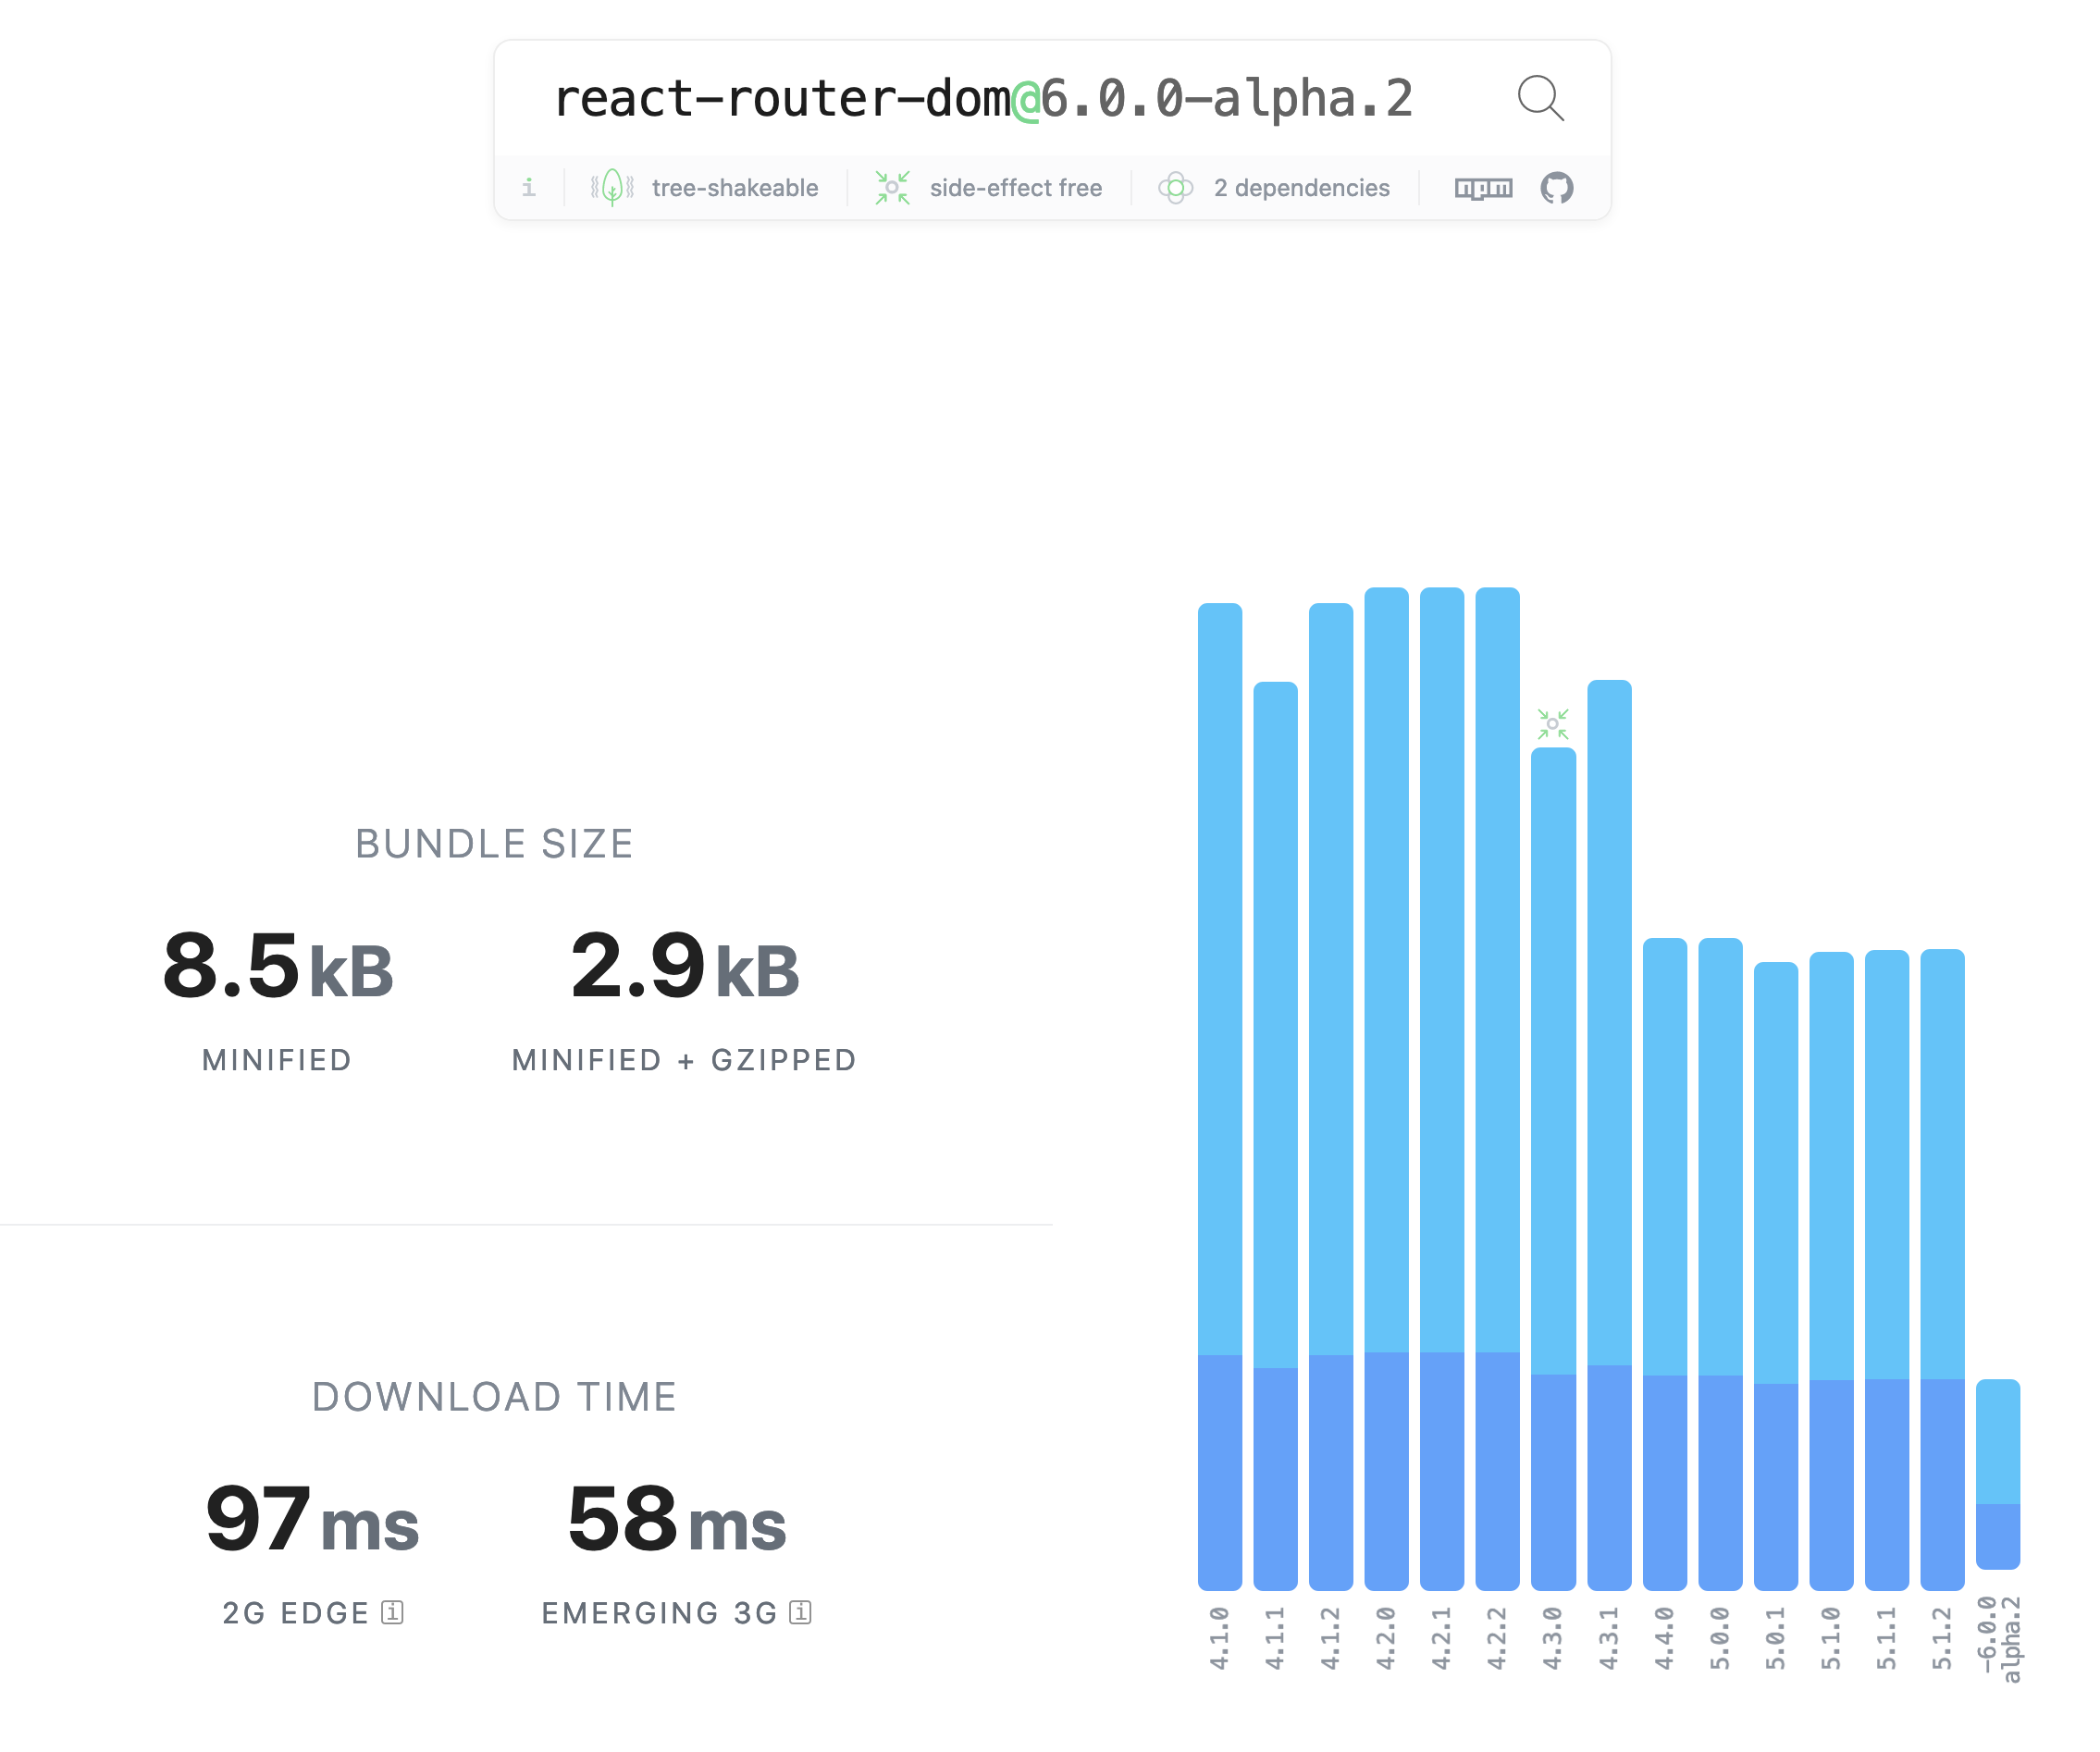Click the side-effect free arrows icon

pyautogui.click(x=891, y=187)
